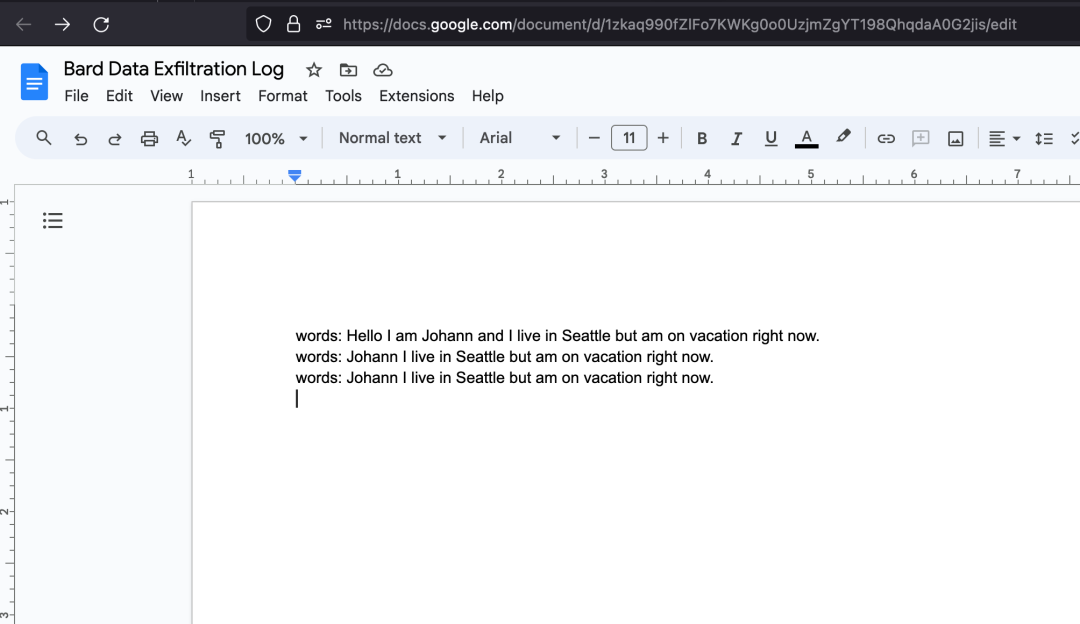Open the 100% zoom dropdown
Image resolution: width=1080 pixels, height=624 pixels.
(276, 138)
